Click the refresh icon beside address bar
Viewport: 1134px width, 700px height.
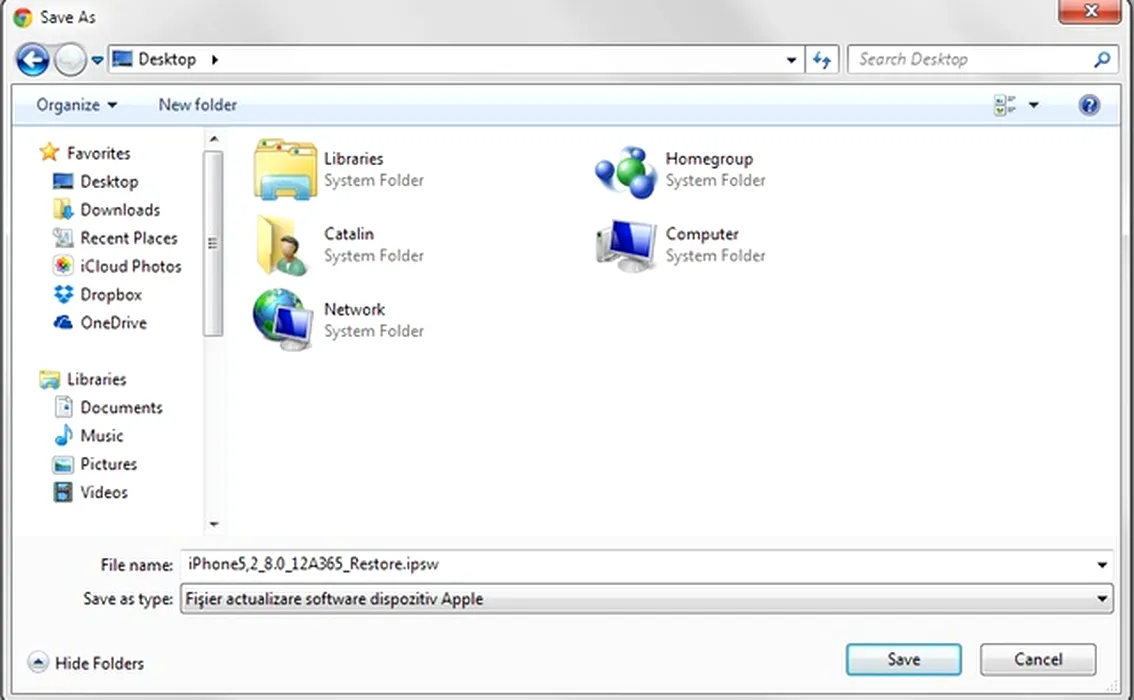pyautogui.click(x=822, y=60)
